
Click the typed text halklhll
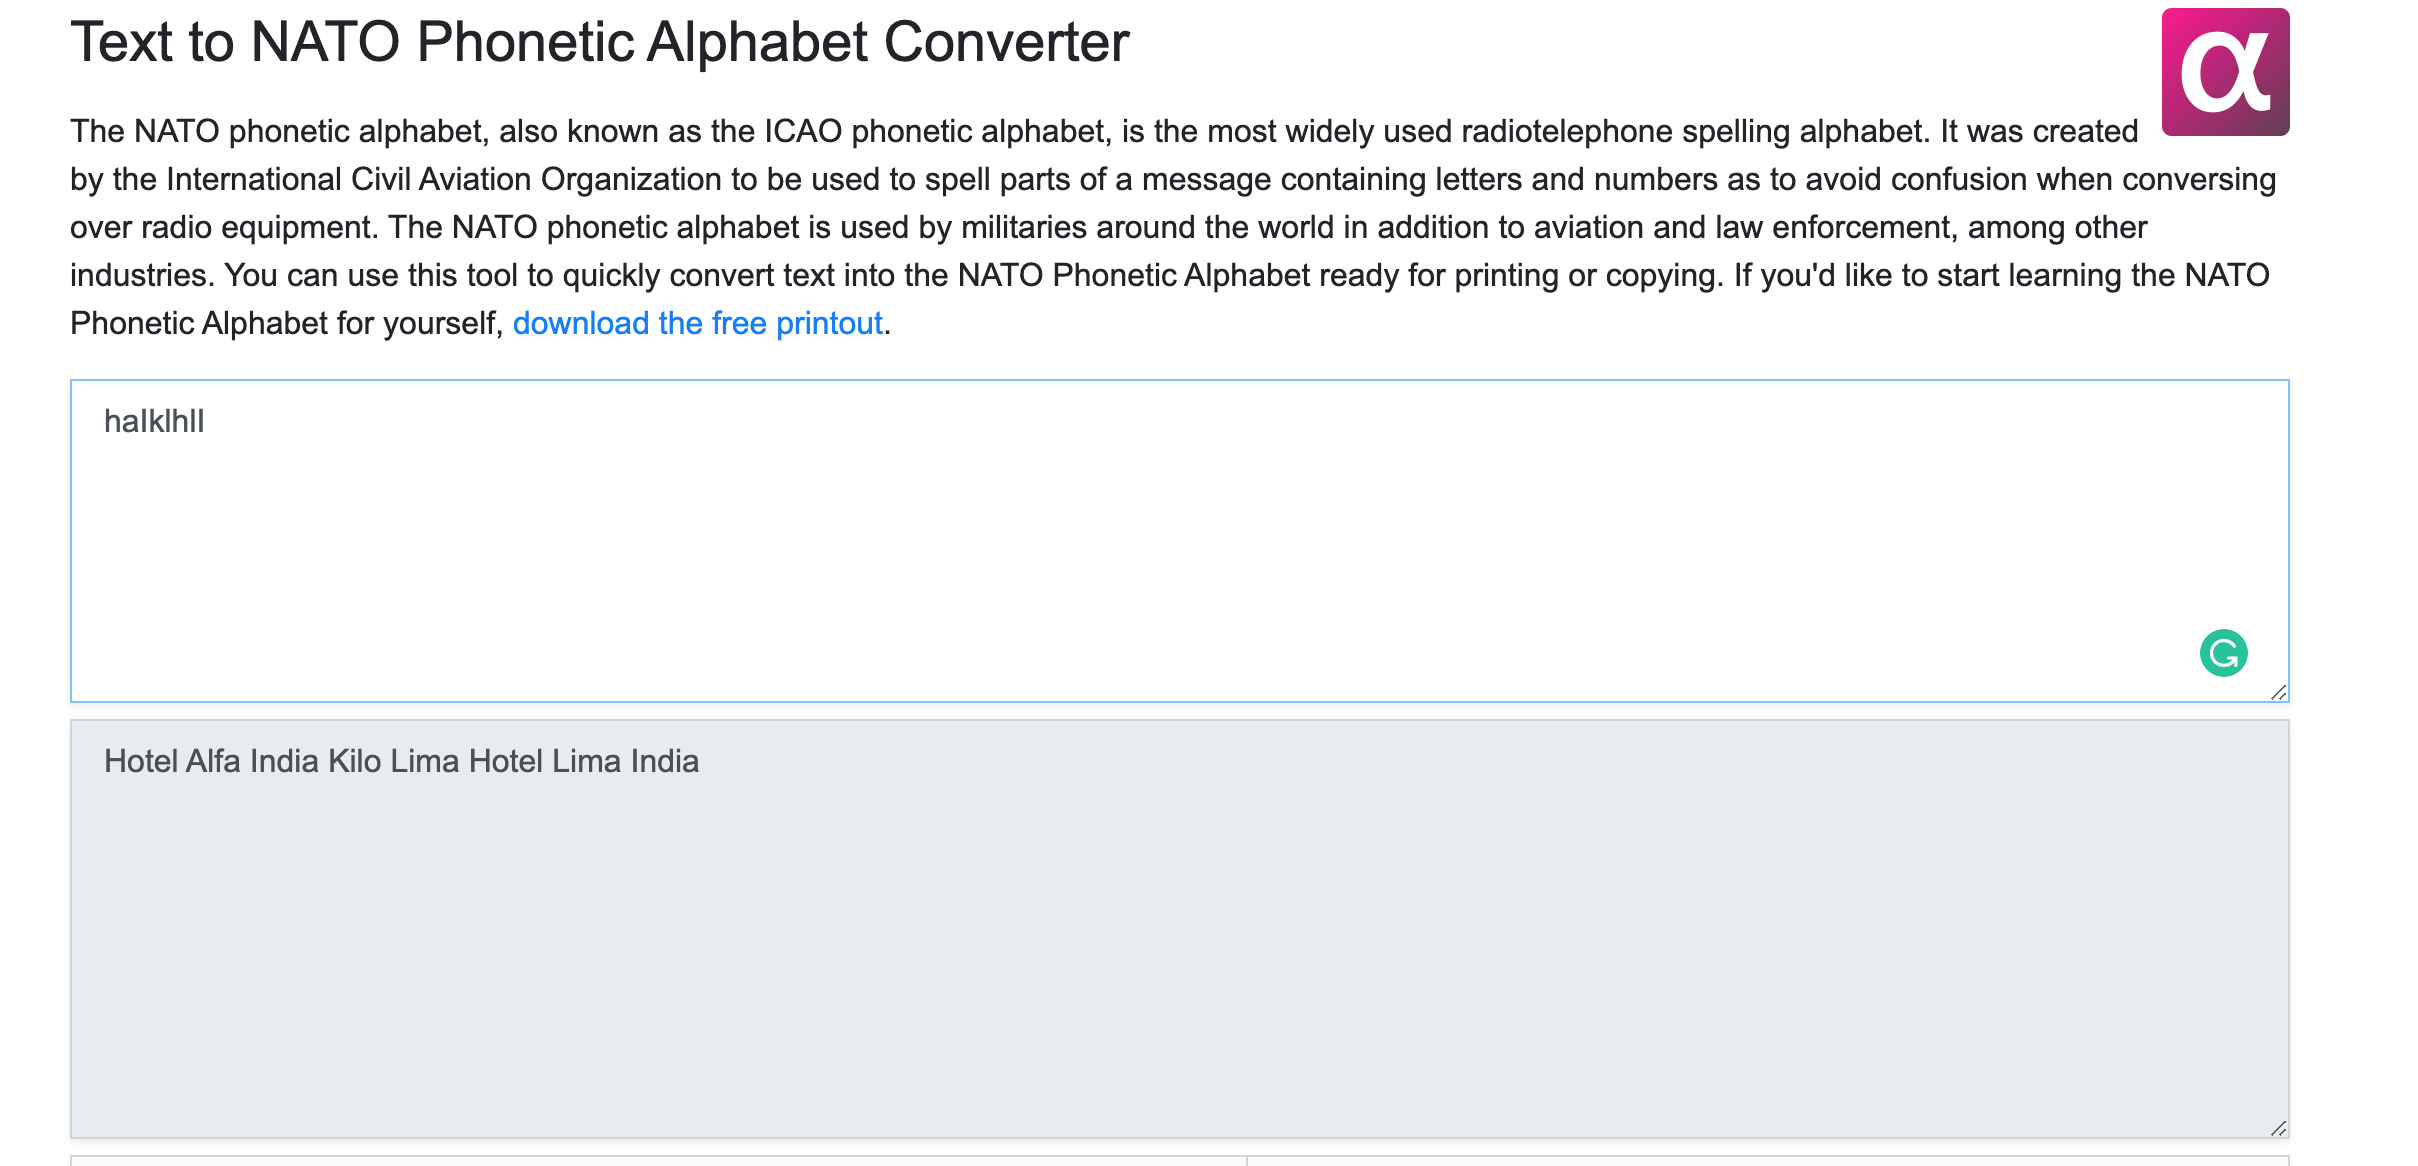[154, 421]
